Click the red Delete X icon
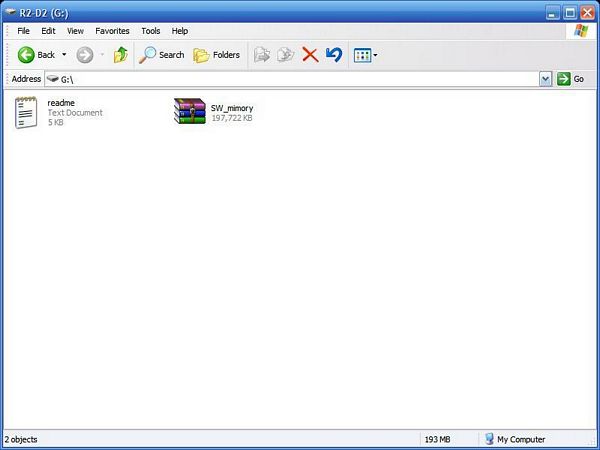This screenshot has width=600, height=450. [310, 55]
